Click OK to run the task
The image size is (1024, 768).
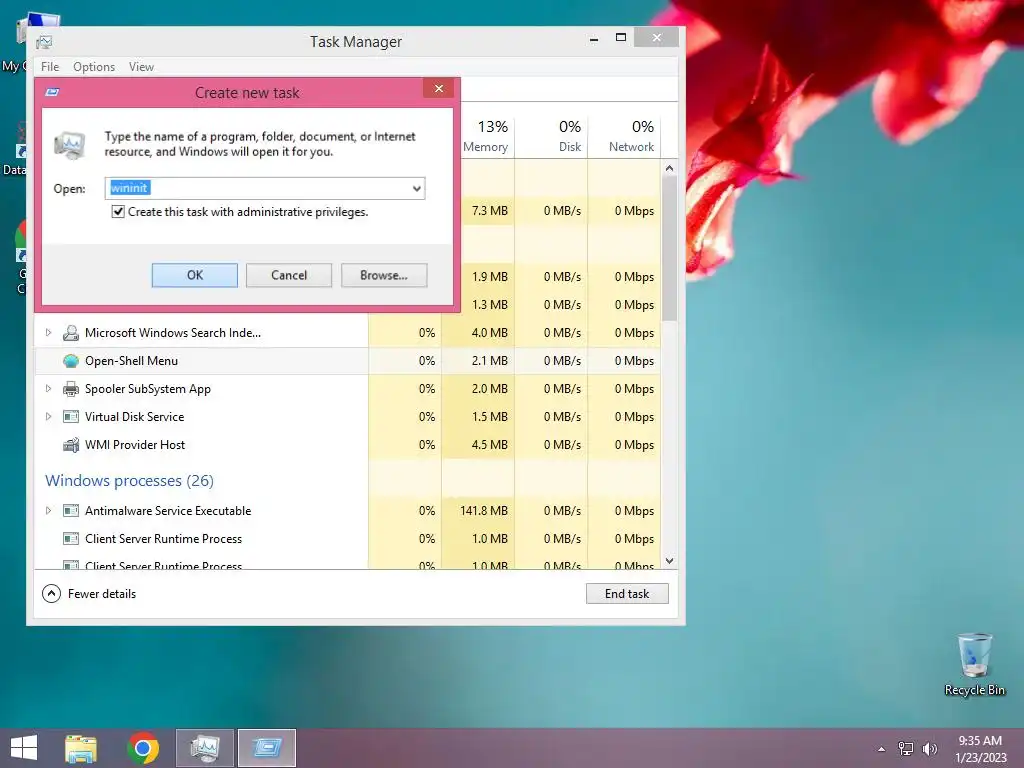(x=195, y=276)
